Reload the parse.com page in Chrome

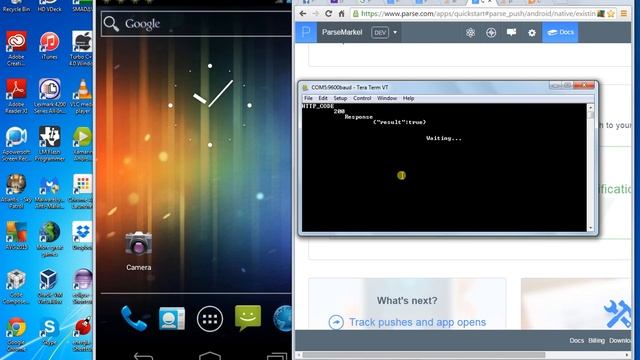pyautogui.click(x=328, y=13)
